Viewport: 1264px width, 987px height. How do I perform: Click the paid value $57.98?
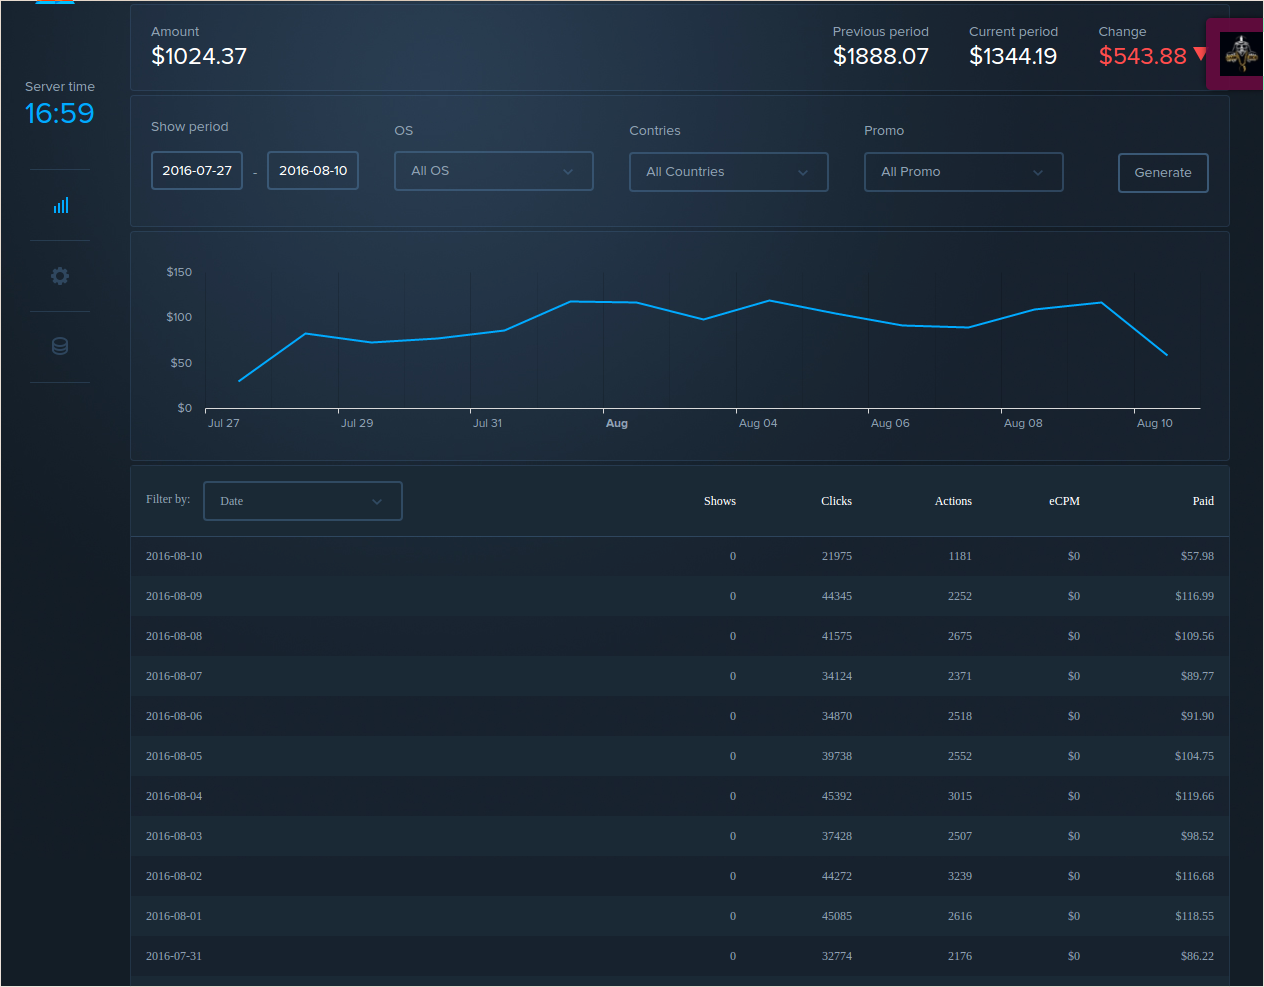pyautogui.click(x=1197, y=556)
